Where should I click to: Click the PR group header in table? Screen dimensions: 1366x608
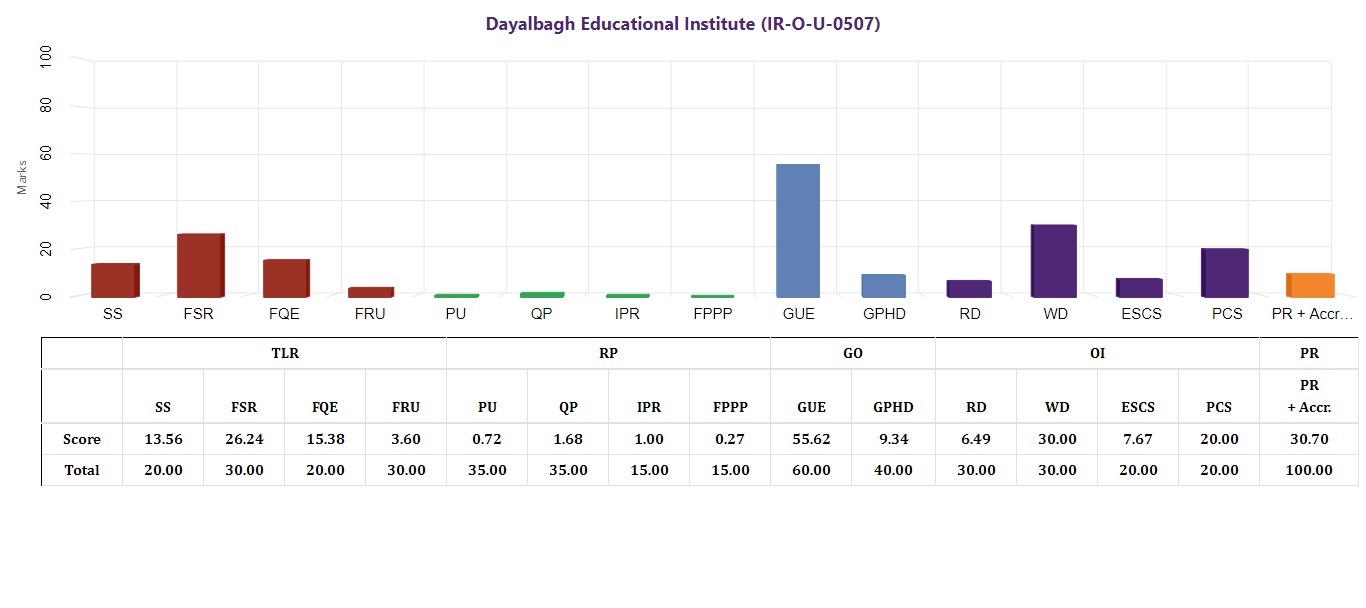(x=1309, y=353)
